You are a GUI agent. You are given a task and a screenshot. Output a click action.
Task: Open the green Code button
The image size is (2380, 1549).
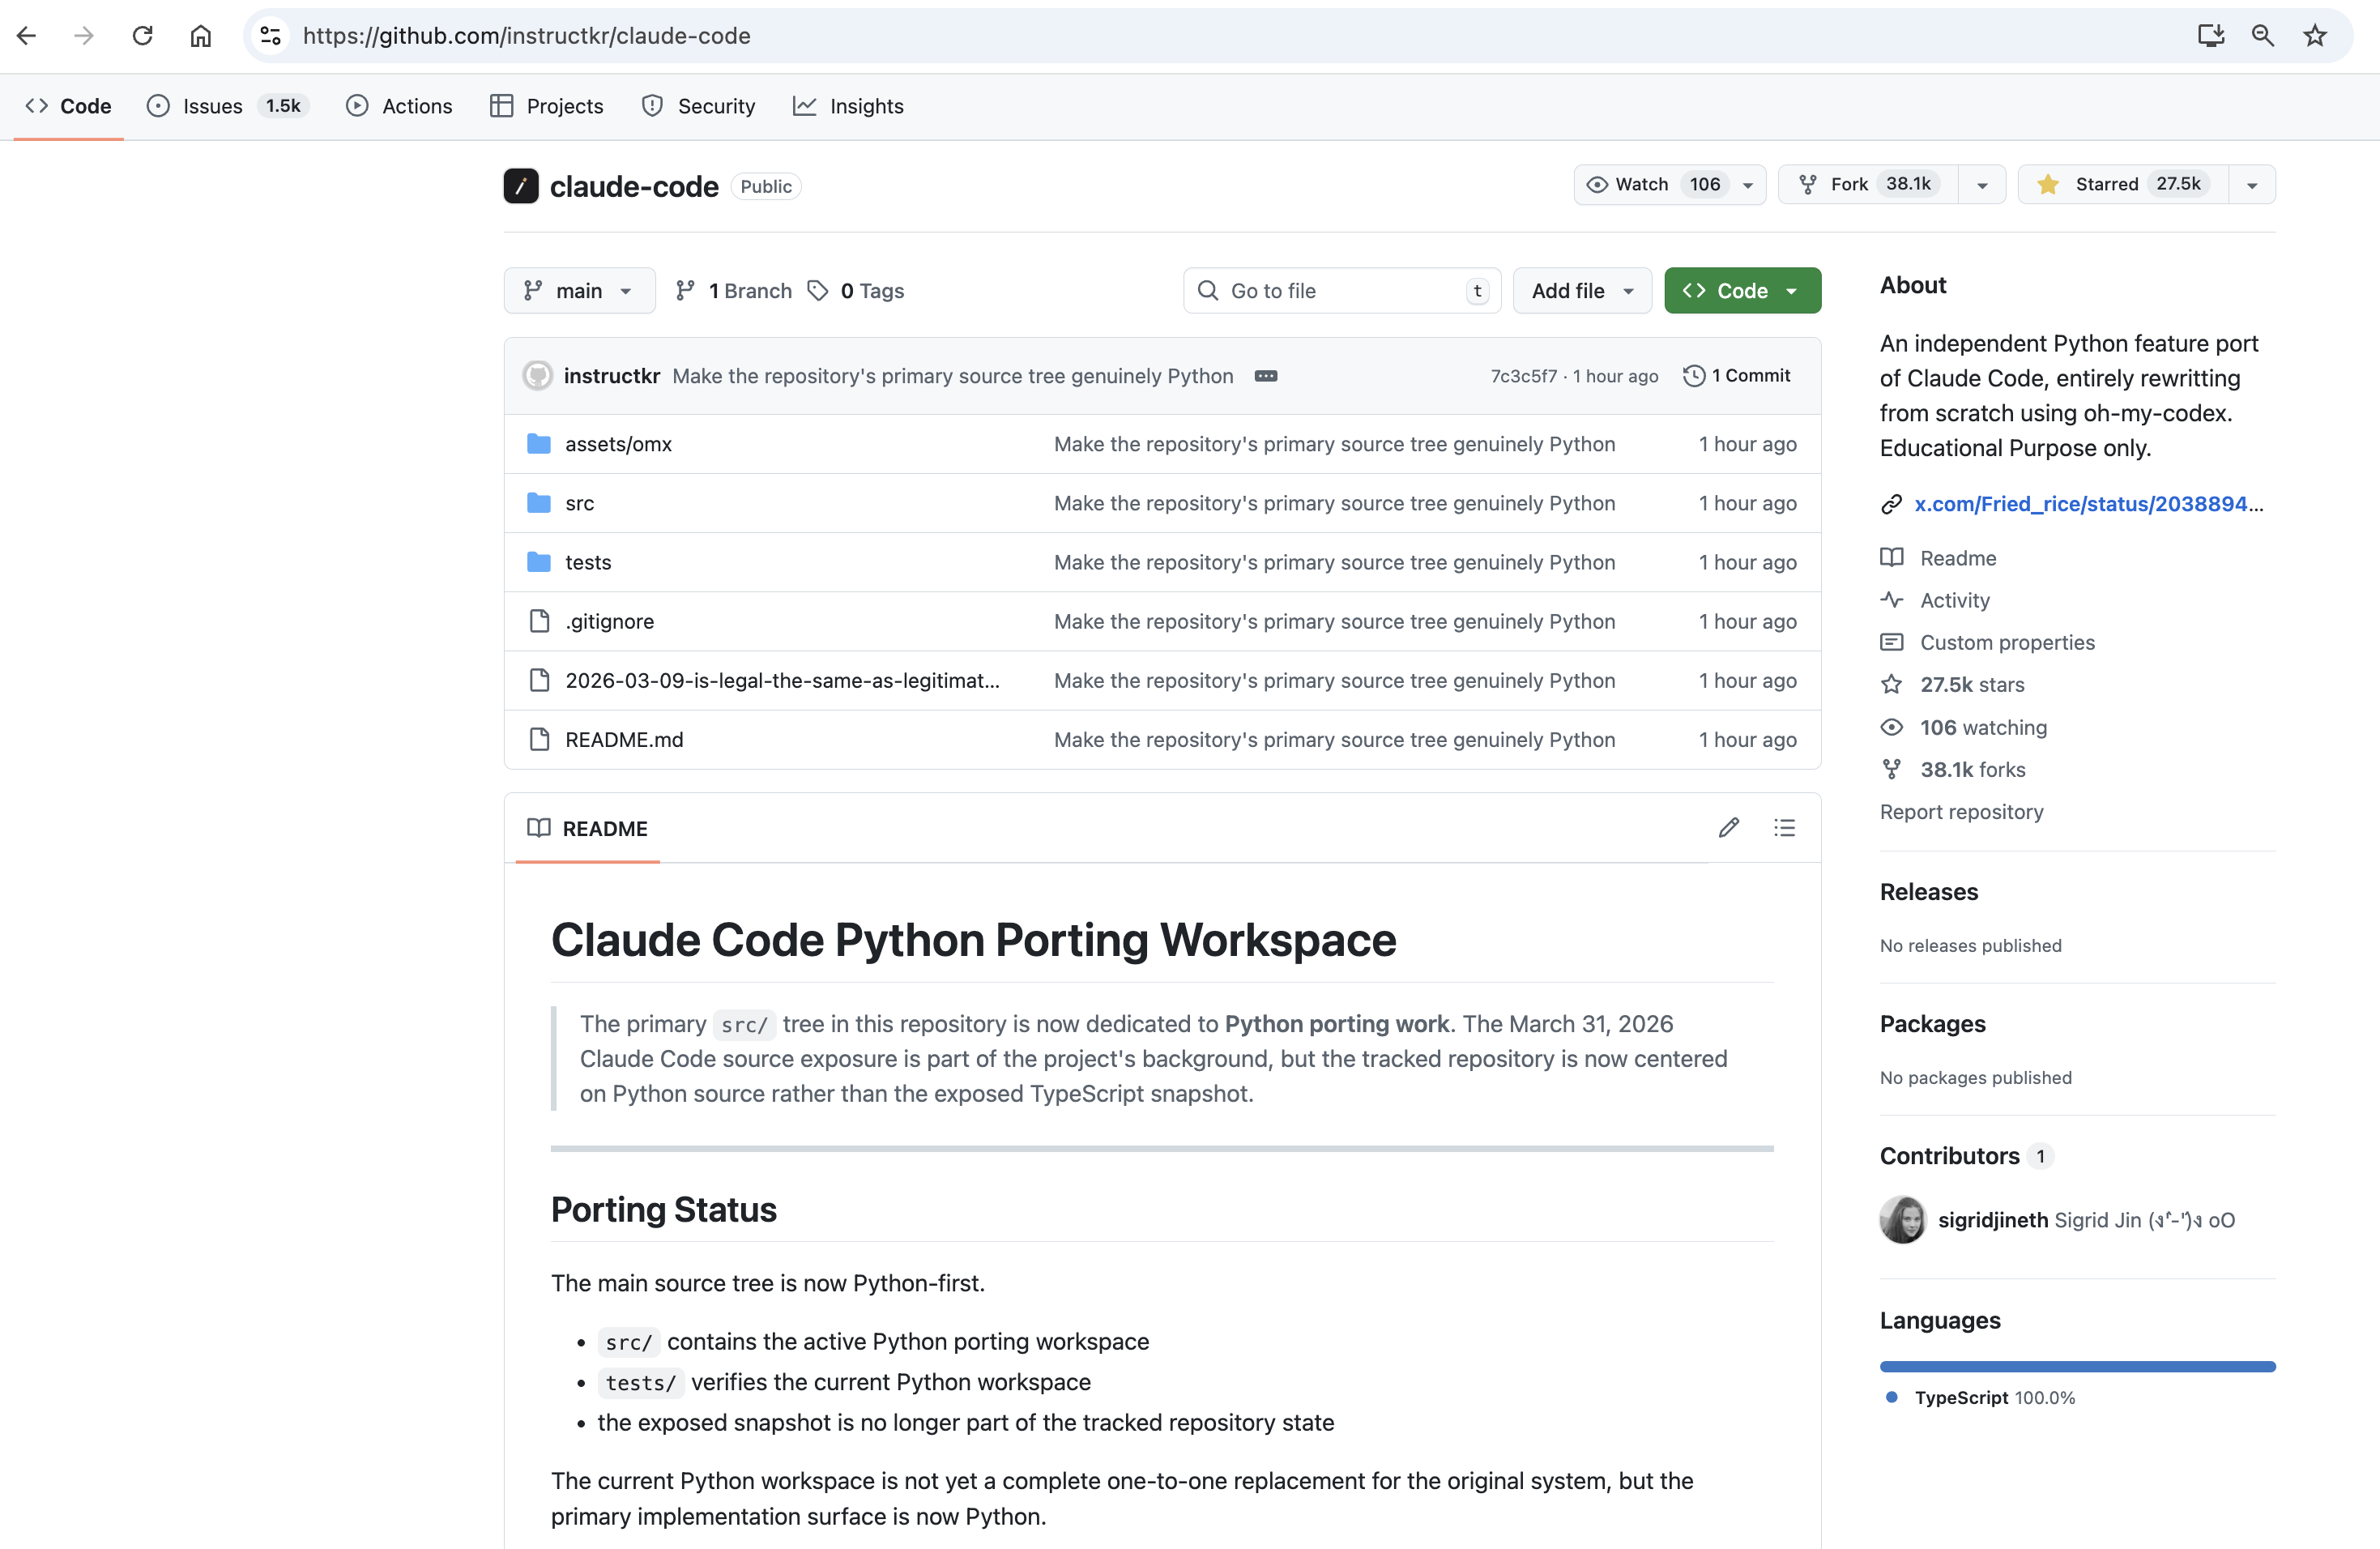(1741, 291)
